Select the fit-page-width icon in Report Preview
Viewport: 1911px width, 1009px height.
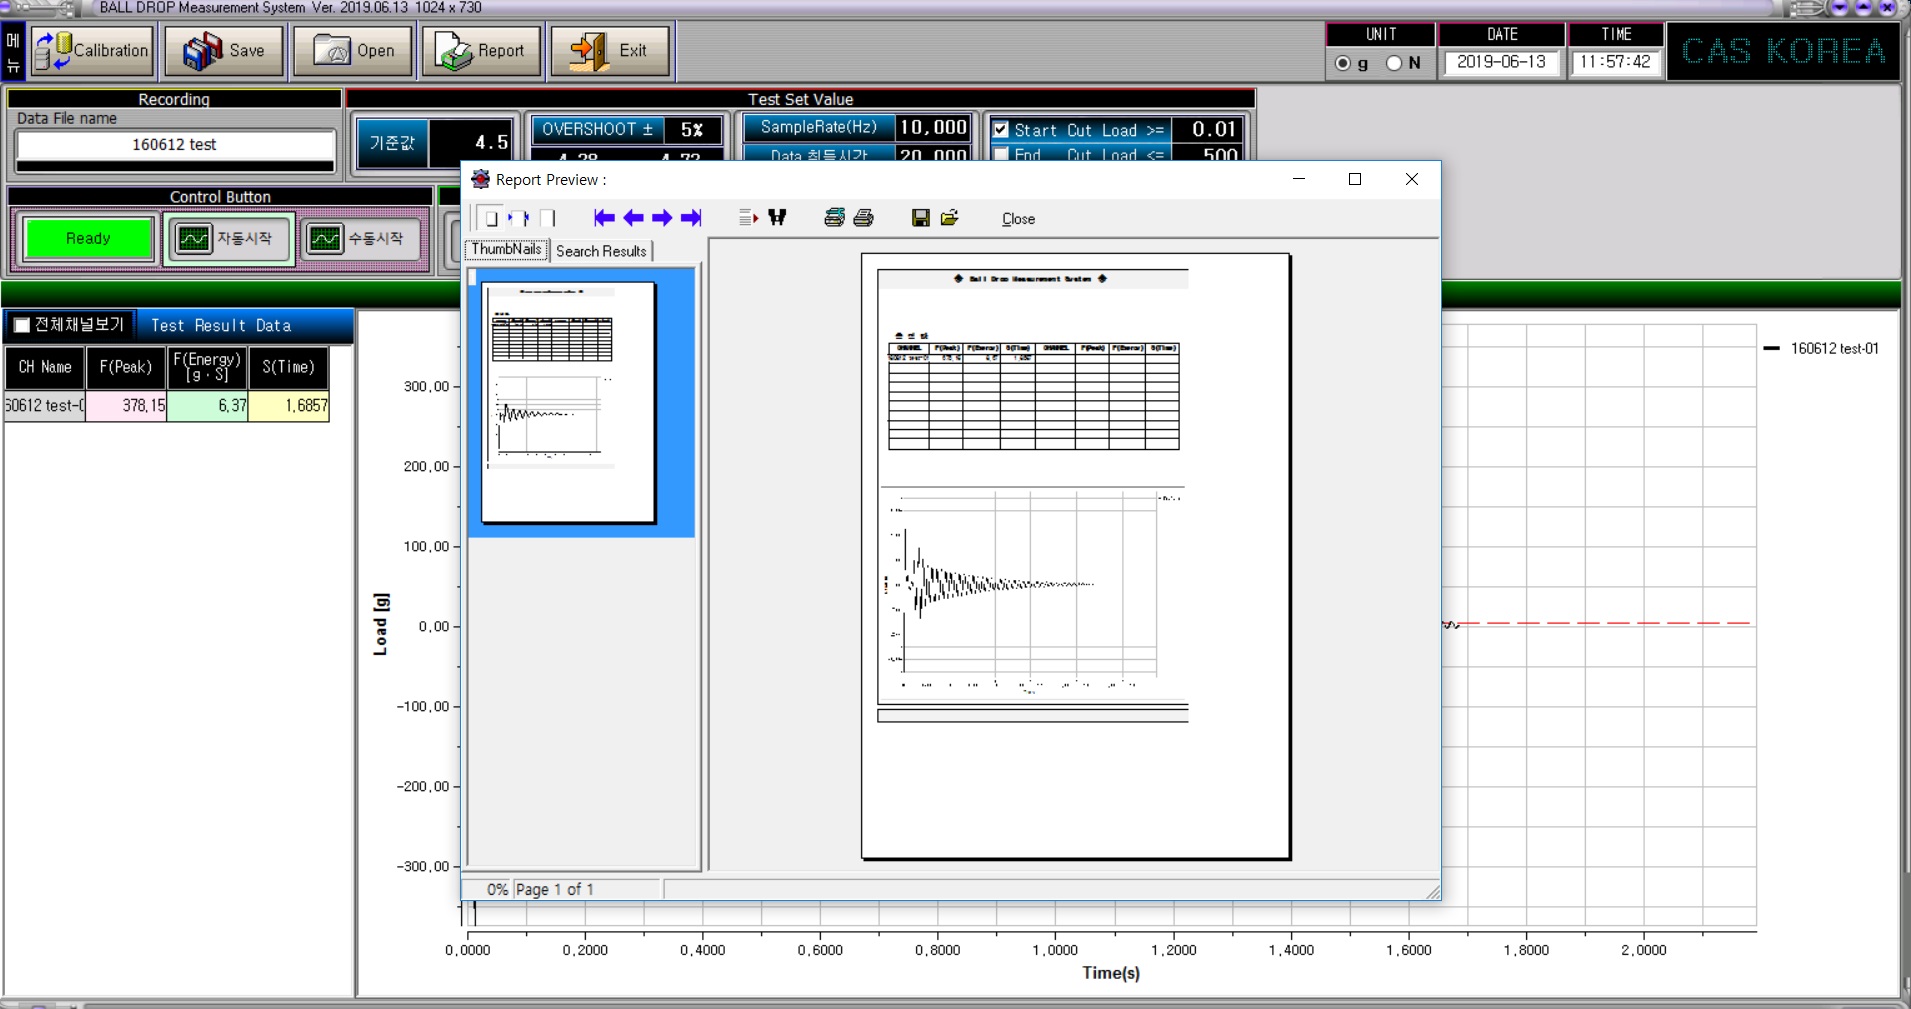pyautogui.click(x=519, y=218)
